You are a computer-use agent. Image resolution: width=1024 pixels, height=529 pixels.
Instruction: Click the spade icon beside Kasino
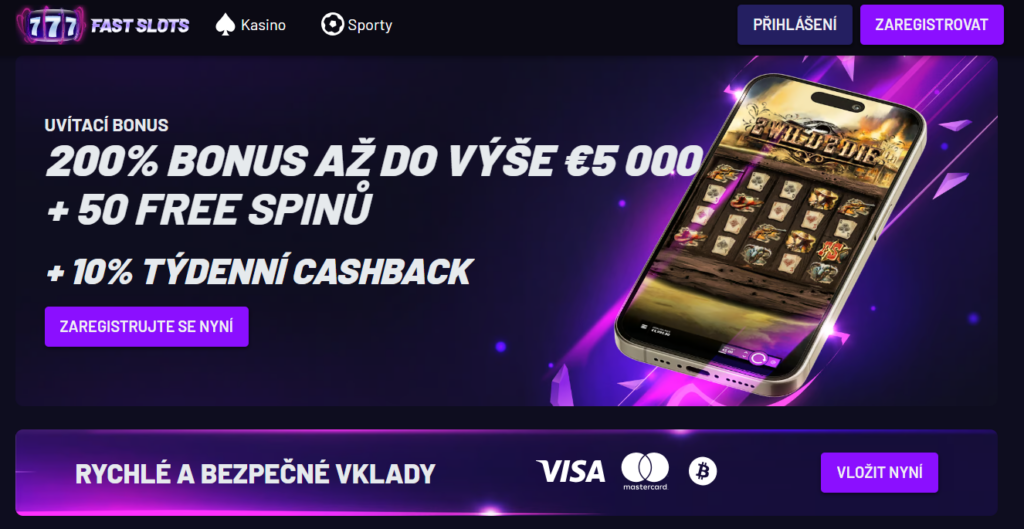click(x=225, y=25)
